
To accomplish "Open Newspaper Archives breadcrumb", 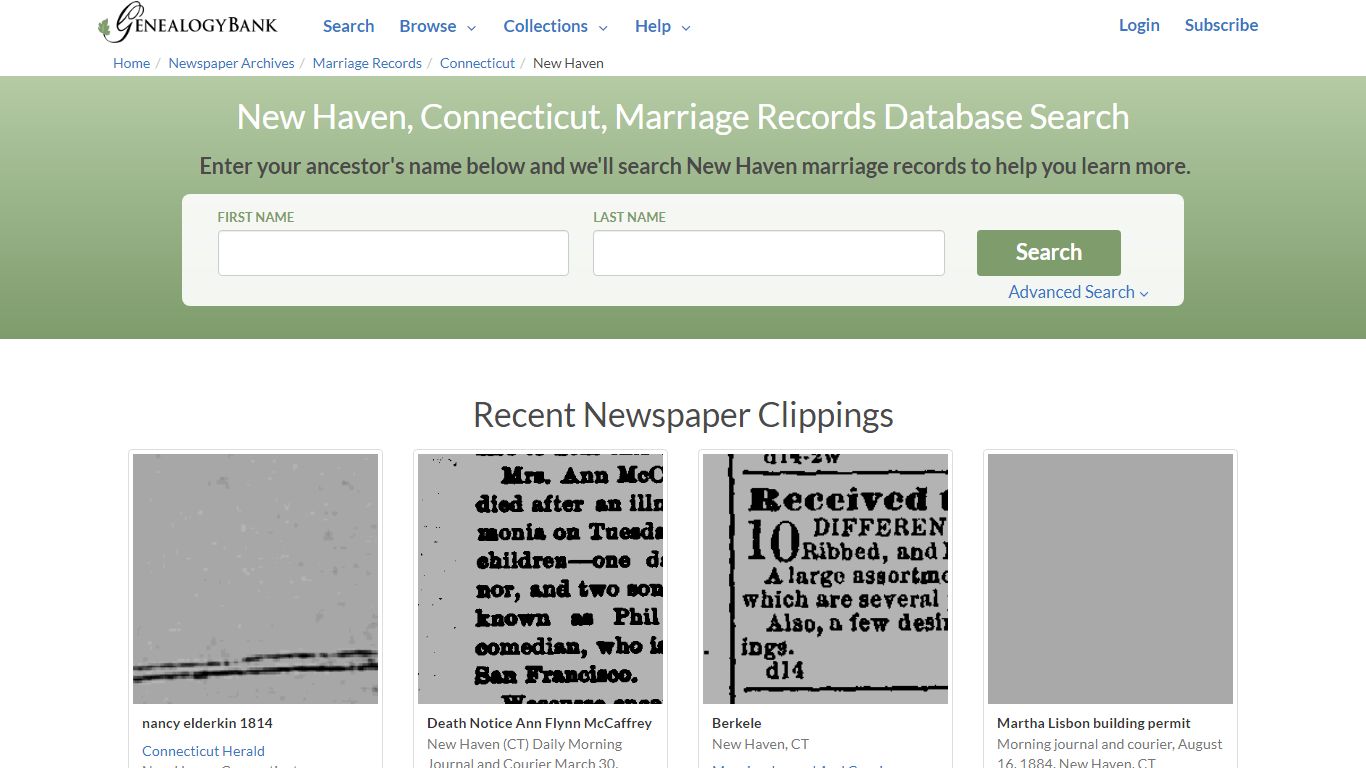I will pos(231,63).
